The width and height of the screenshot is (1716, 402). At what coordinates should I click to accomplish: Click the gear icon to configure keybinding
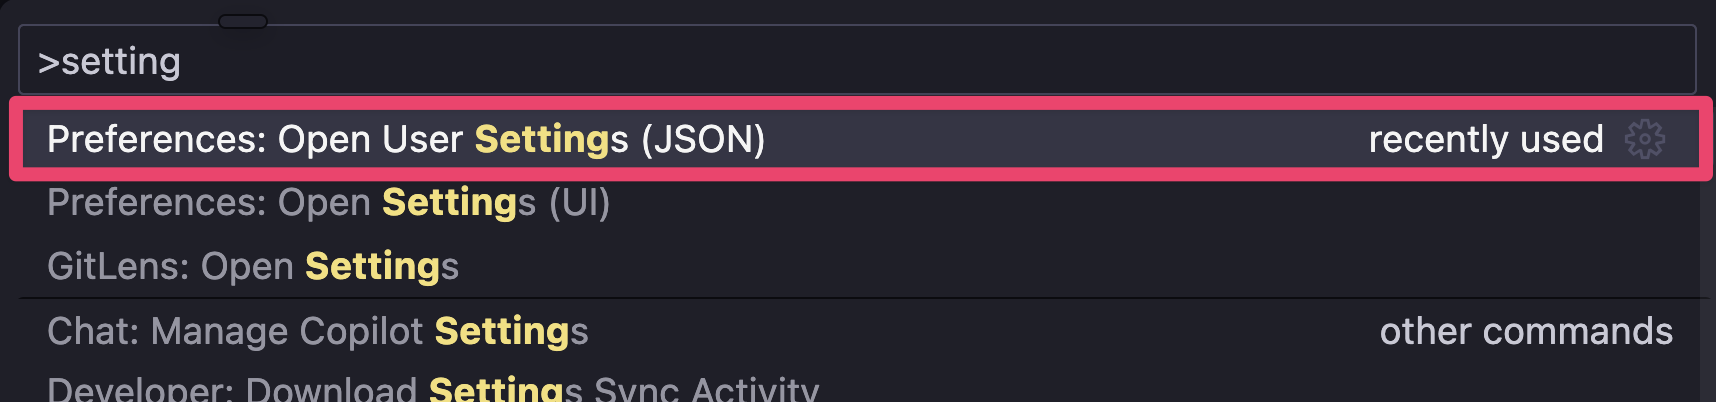pos(1644,139)
